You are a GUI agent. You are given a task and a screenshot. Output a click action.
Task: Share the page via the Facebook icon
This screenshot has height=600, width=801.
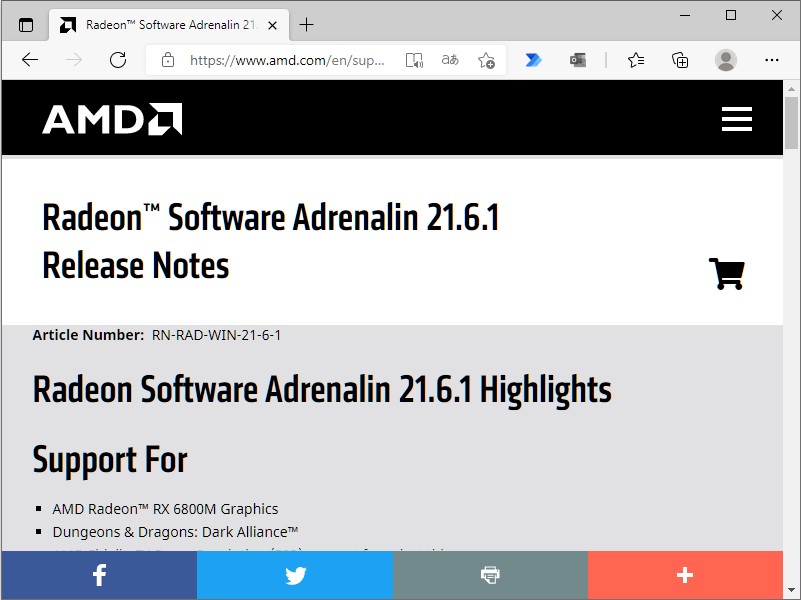pyautogui.click(x=99, y=575)
